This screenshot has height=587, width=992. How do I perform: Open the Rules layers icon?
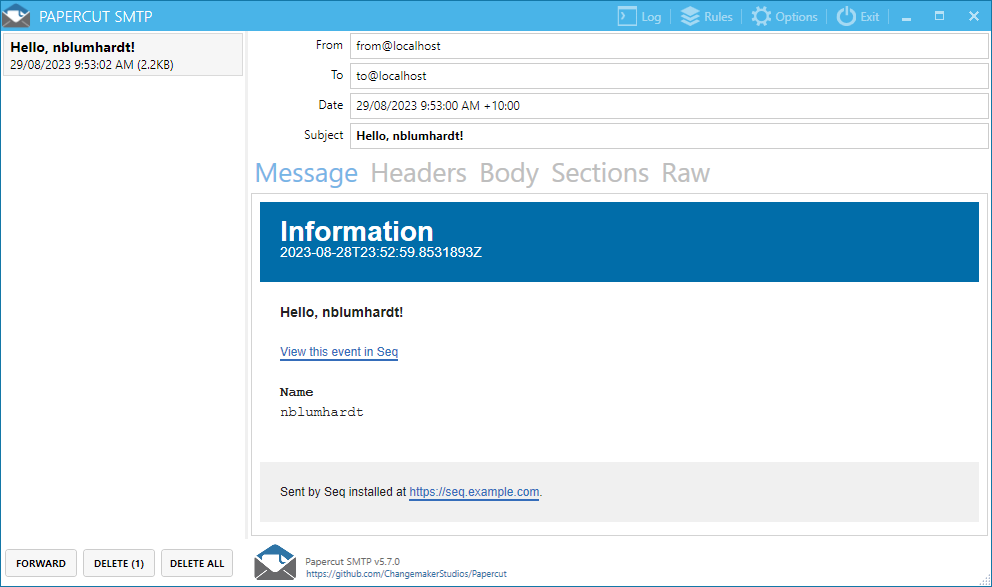click(x=690, y=16)
